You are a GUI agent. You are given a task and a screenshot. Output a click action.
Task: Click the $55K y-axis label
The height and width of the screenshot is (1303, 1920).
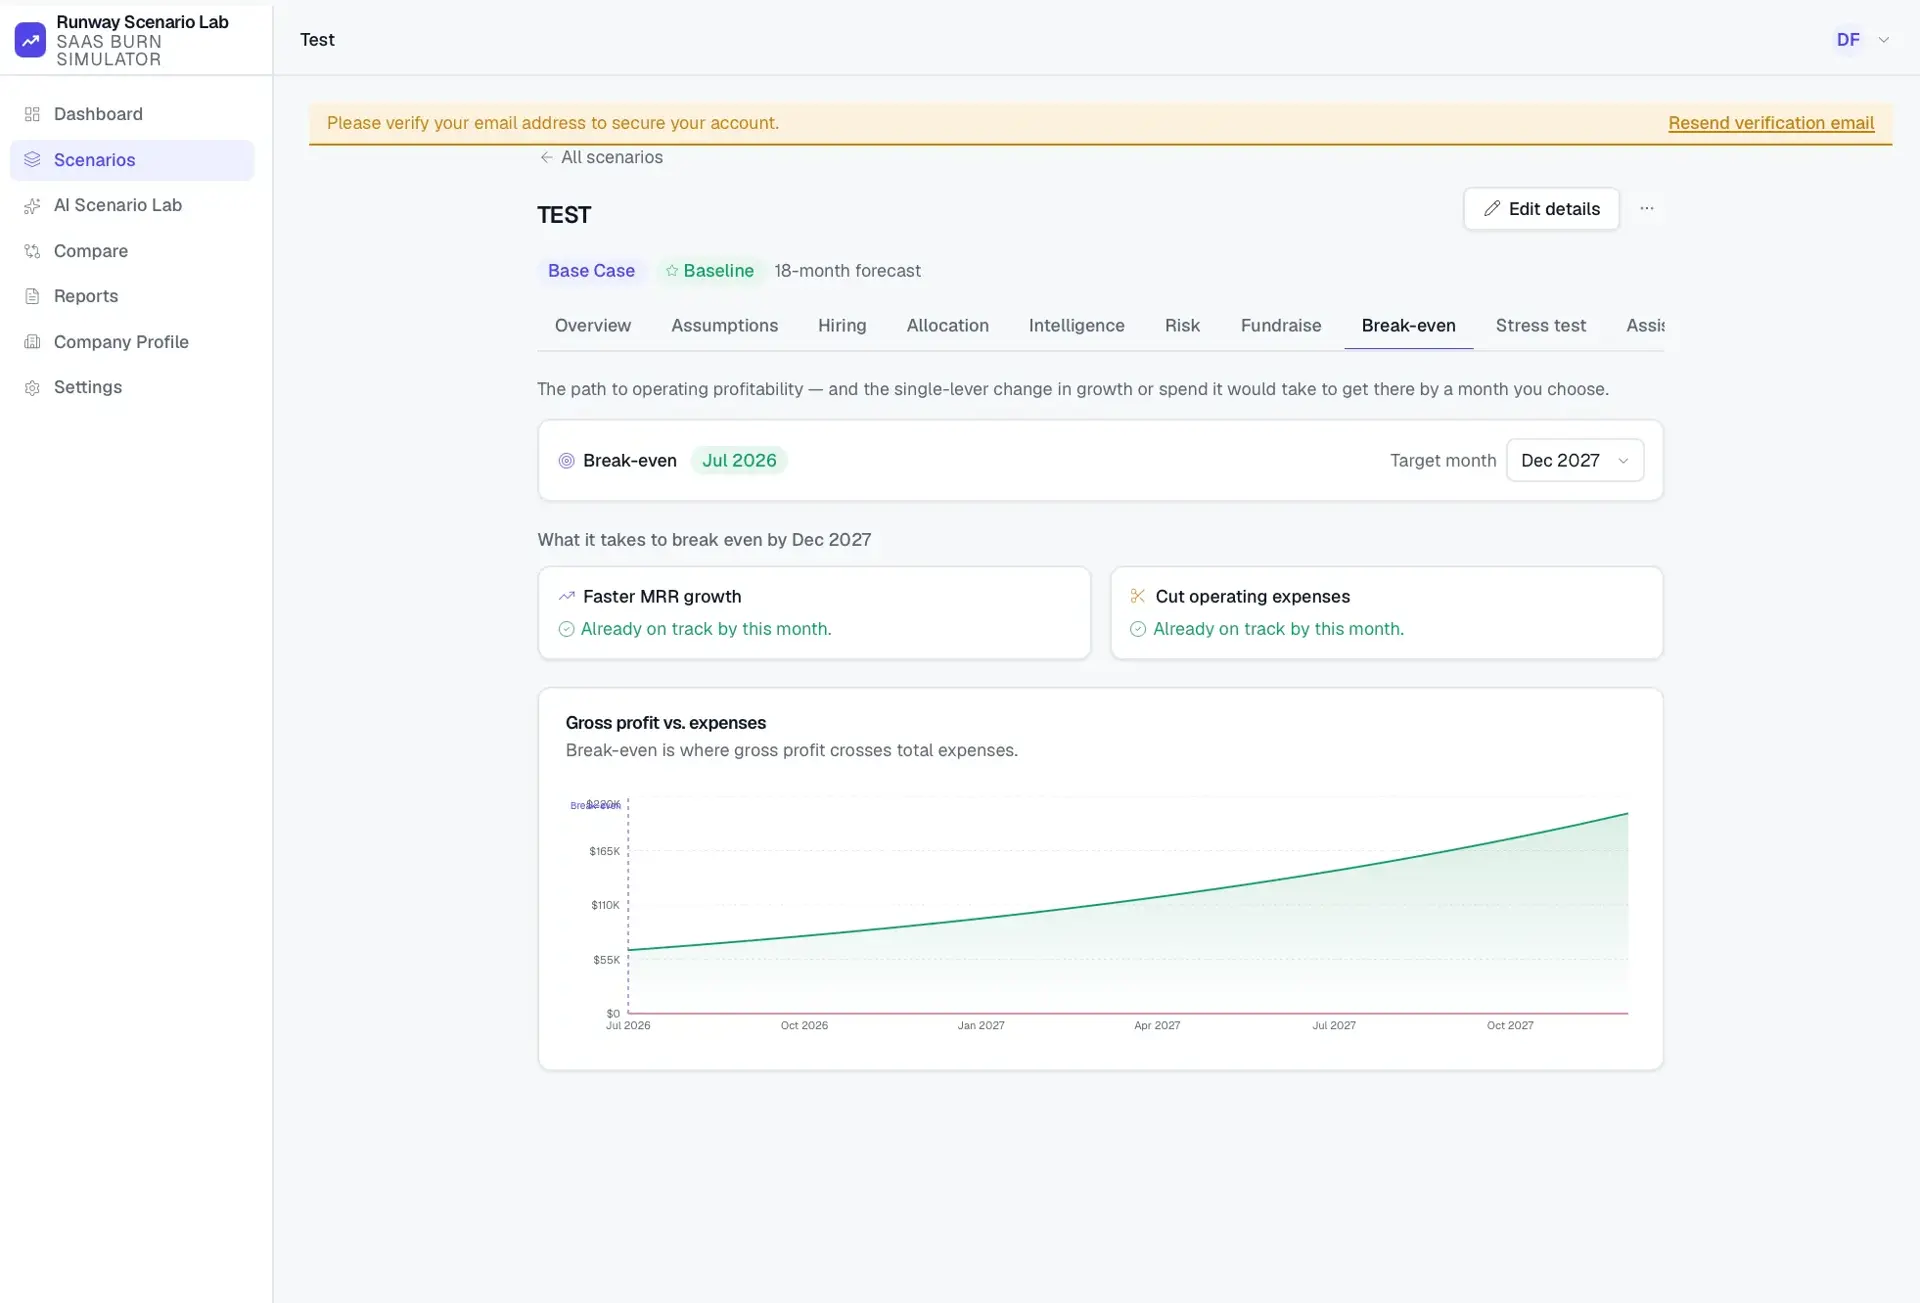(x=606, y=960)
